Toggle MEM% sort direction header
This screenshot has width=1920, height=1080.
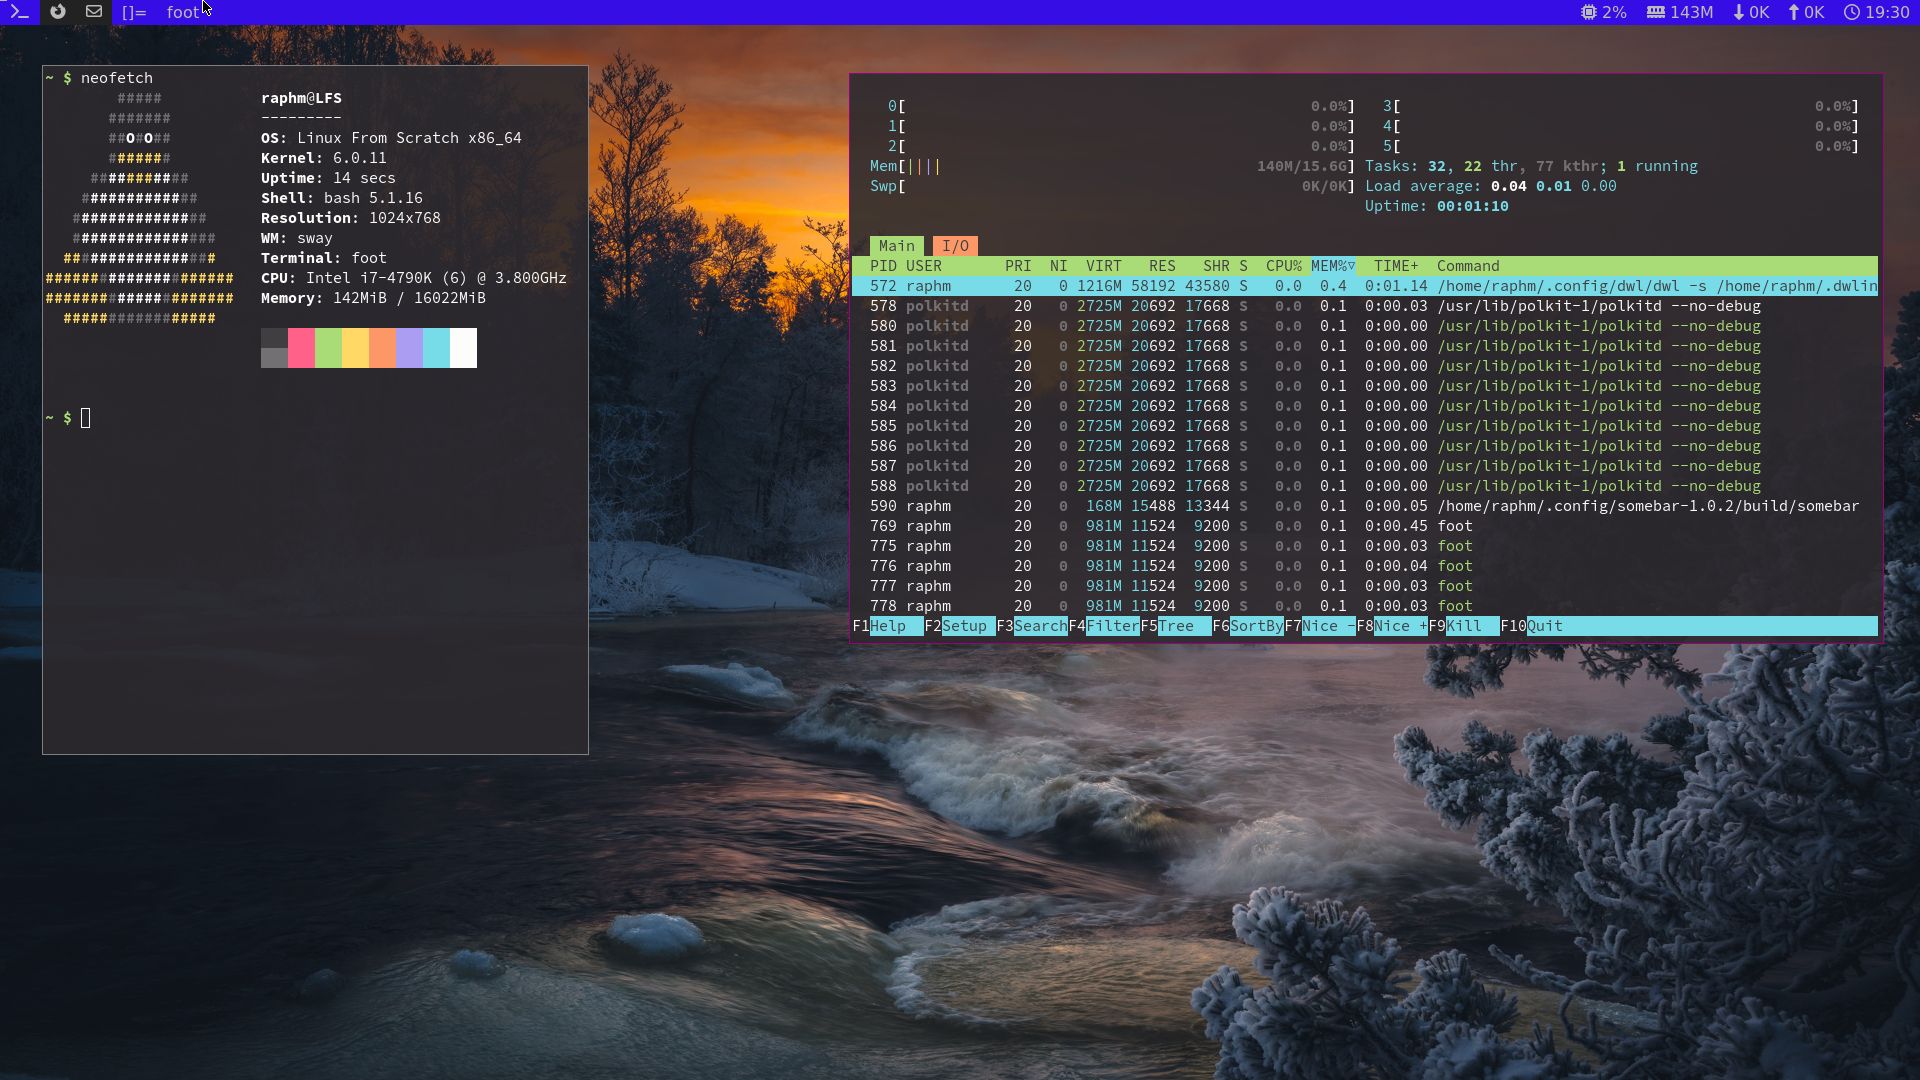click(x=1333, y=266)
